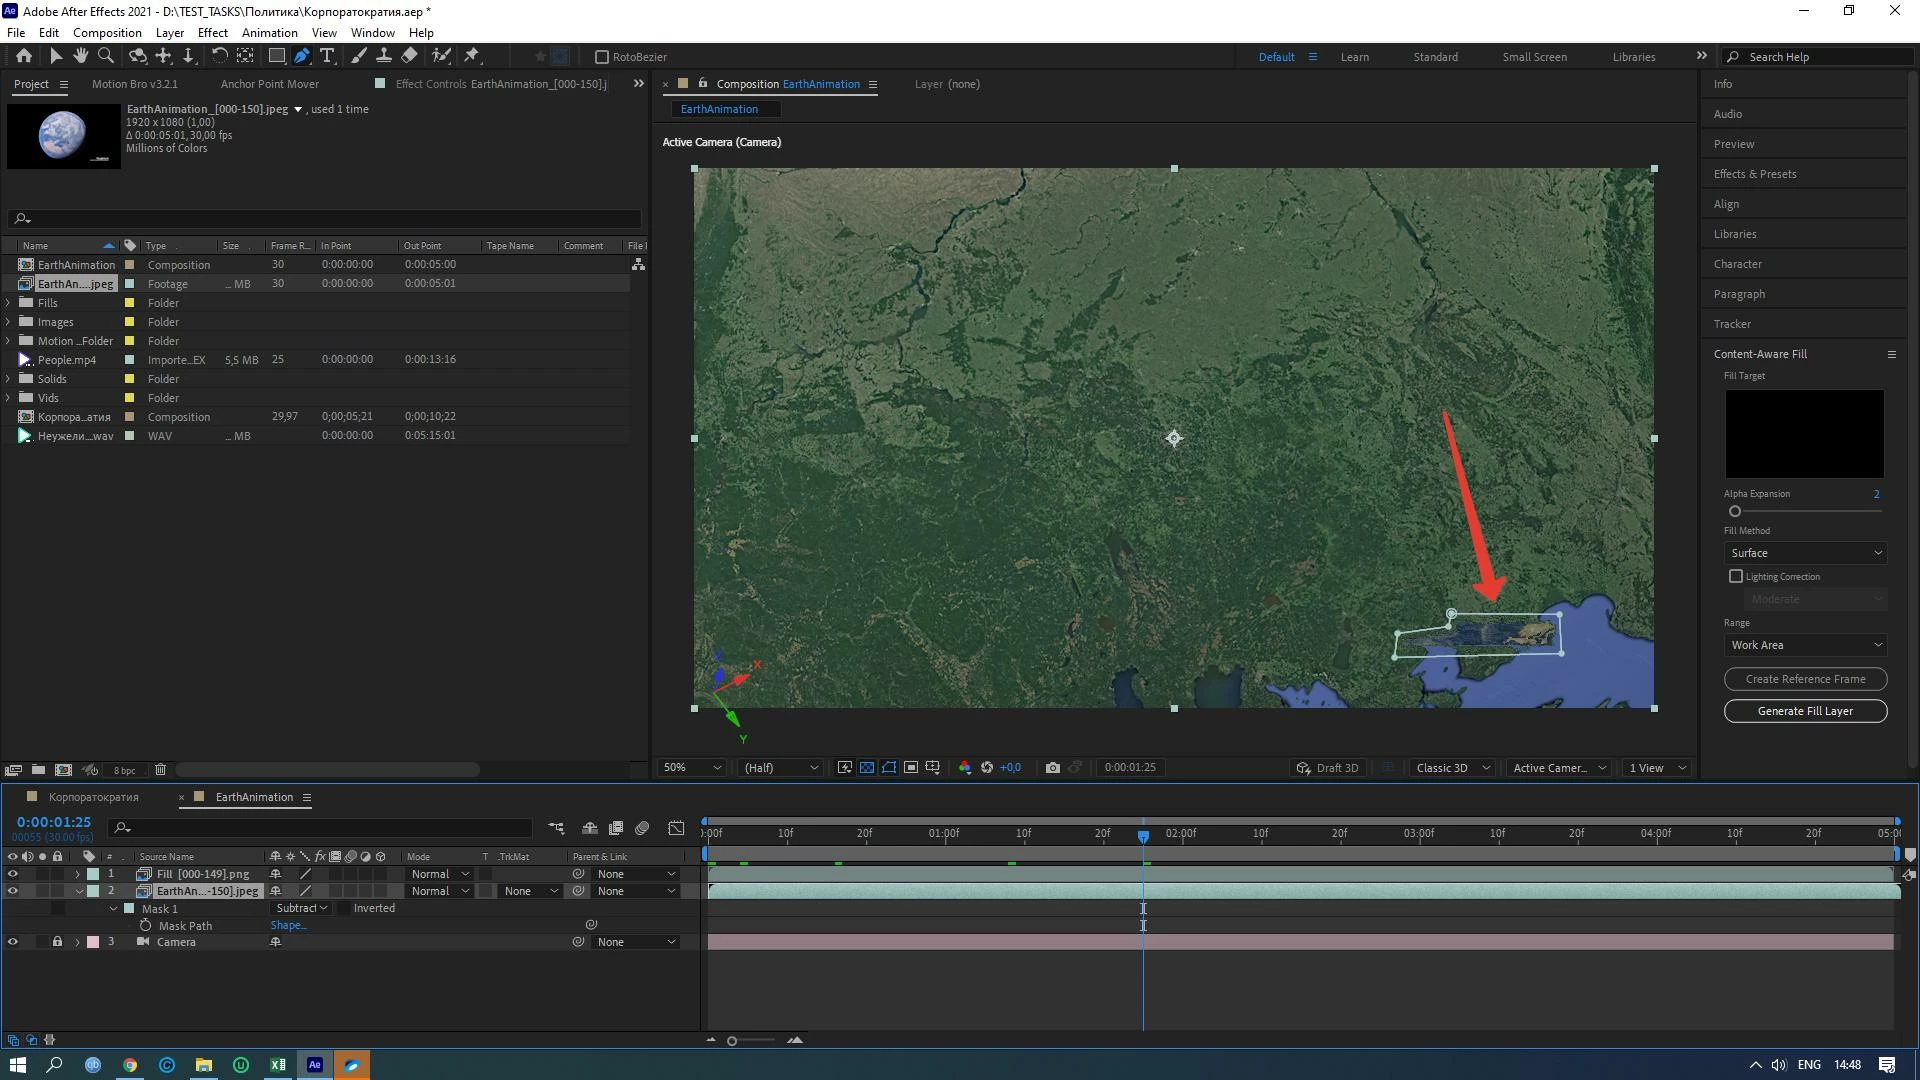Enable Lighting Correction checkbox

pos(1736,577)
